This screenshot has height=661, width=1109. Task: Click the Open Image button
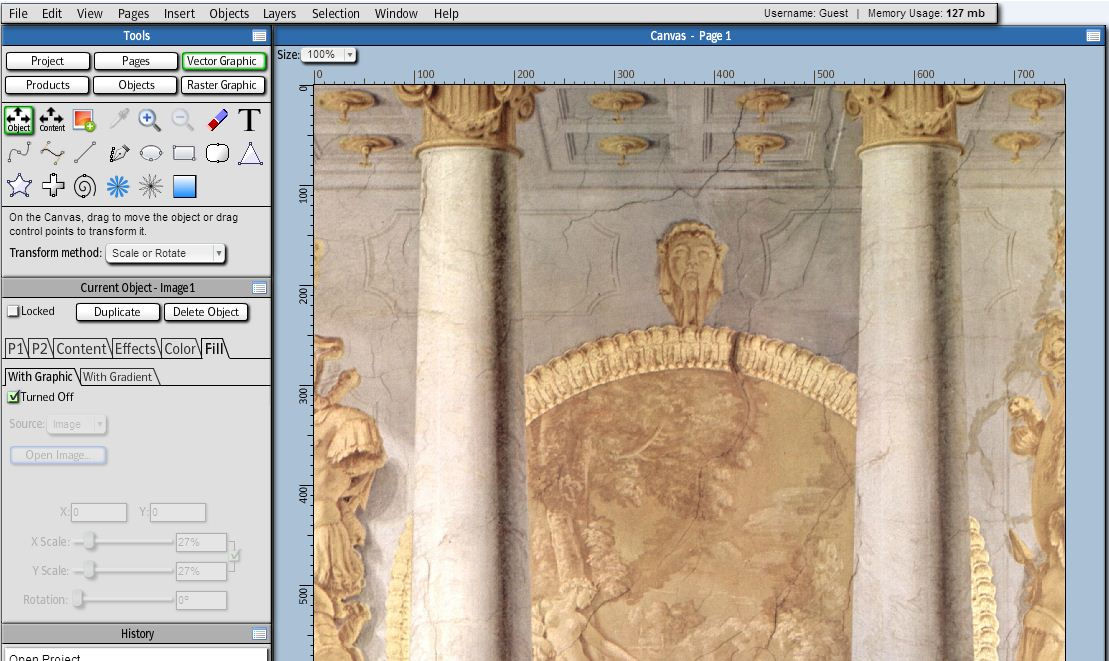point(59,455)
